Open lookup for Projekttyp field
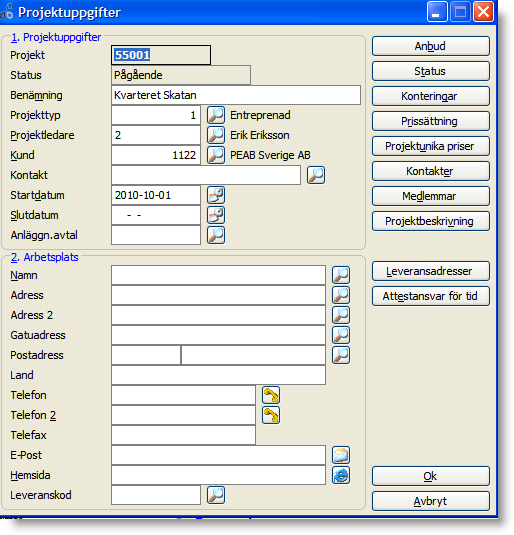Image resolution: width=514 pixels, height=535 pixels. pos(216,115)
